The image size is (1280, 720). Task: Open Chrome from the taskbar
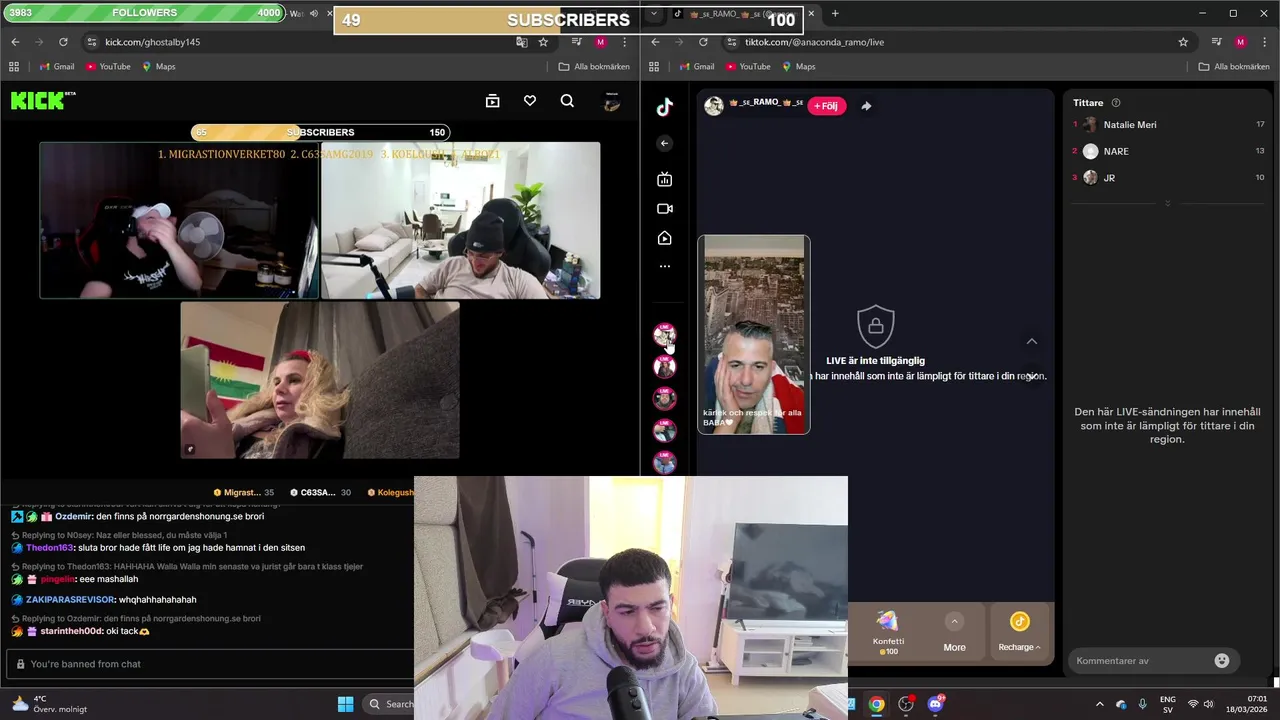(x=876, y=704)
